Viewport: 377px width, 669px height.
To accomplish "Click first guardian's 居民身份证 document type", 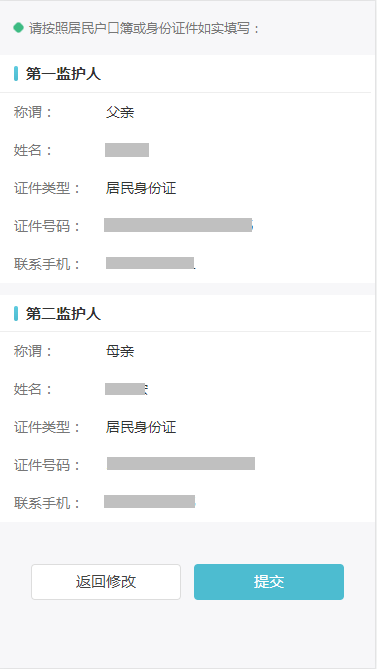I will tap(141, 188).
